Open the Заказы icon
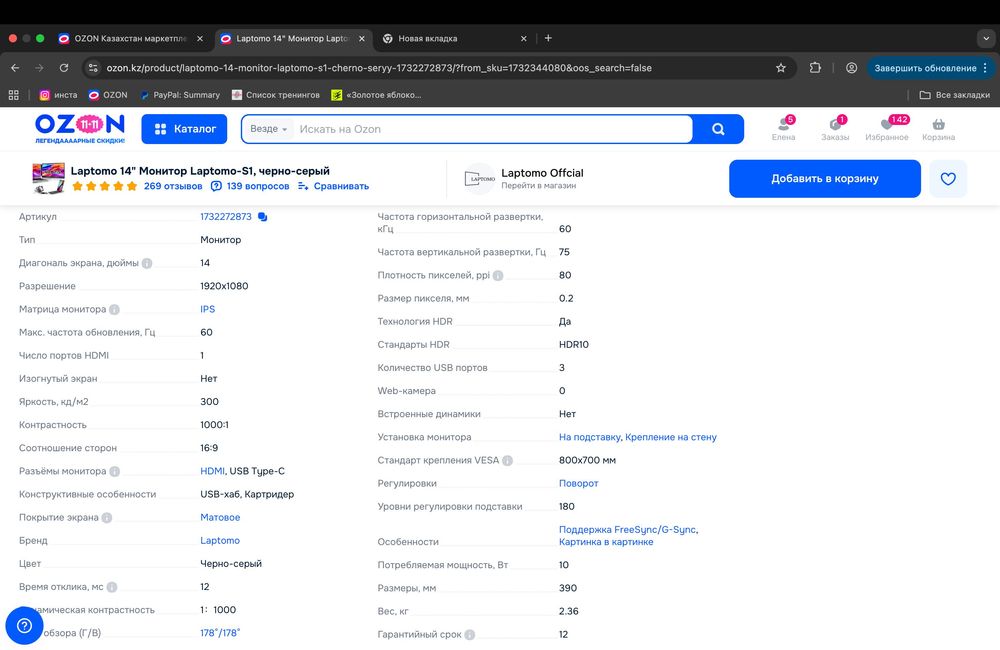Image resolution: width=1000 pixels, height=650 pixels. pos(835,128)
